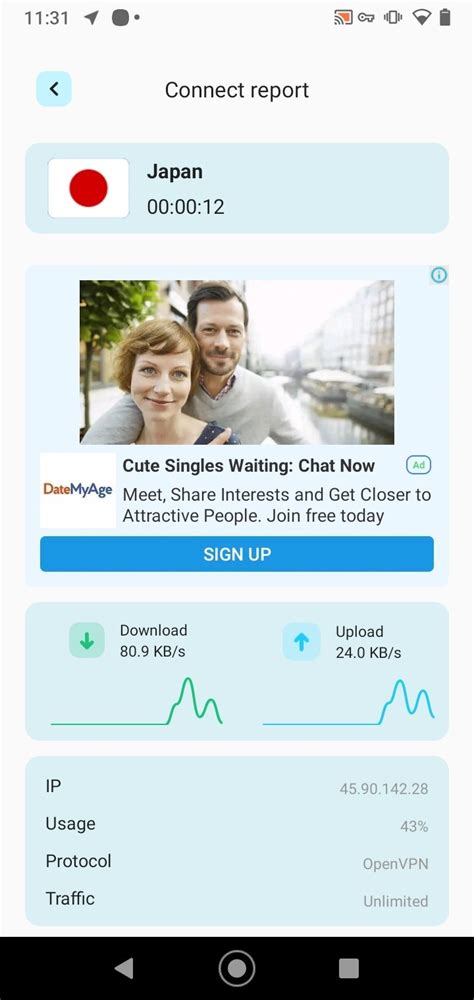The width and height of the screenshot is (474, 1000).
Task: Tap the blue upload arrow icon
Action: pyautogui.click(x=301, y=642)
